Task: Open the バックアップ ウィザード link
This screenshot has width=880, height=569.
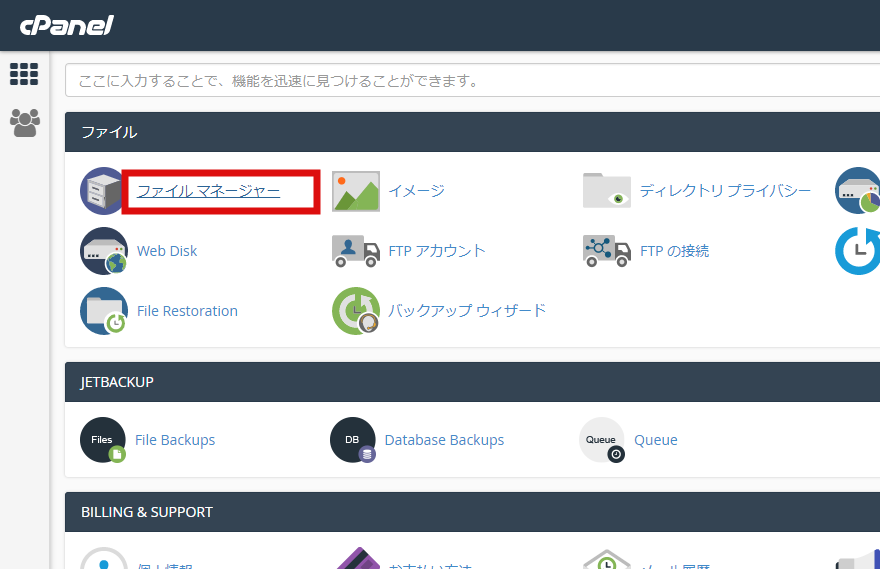Action: (x=467, y=311)
